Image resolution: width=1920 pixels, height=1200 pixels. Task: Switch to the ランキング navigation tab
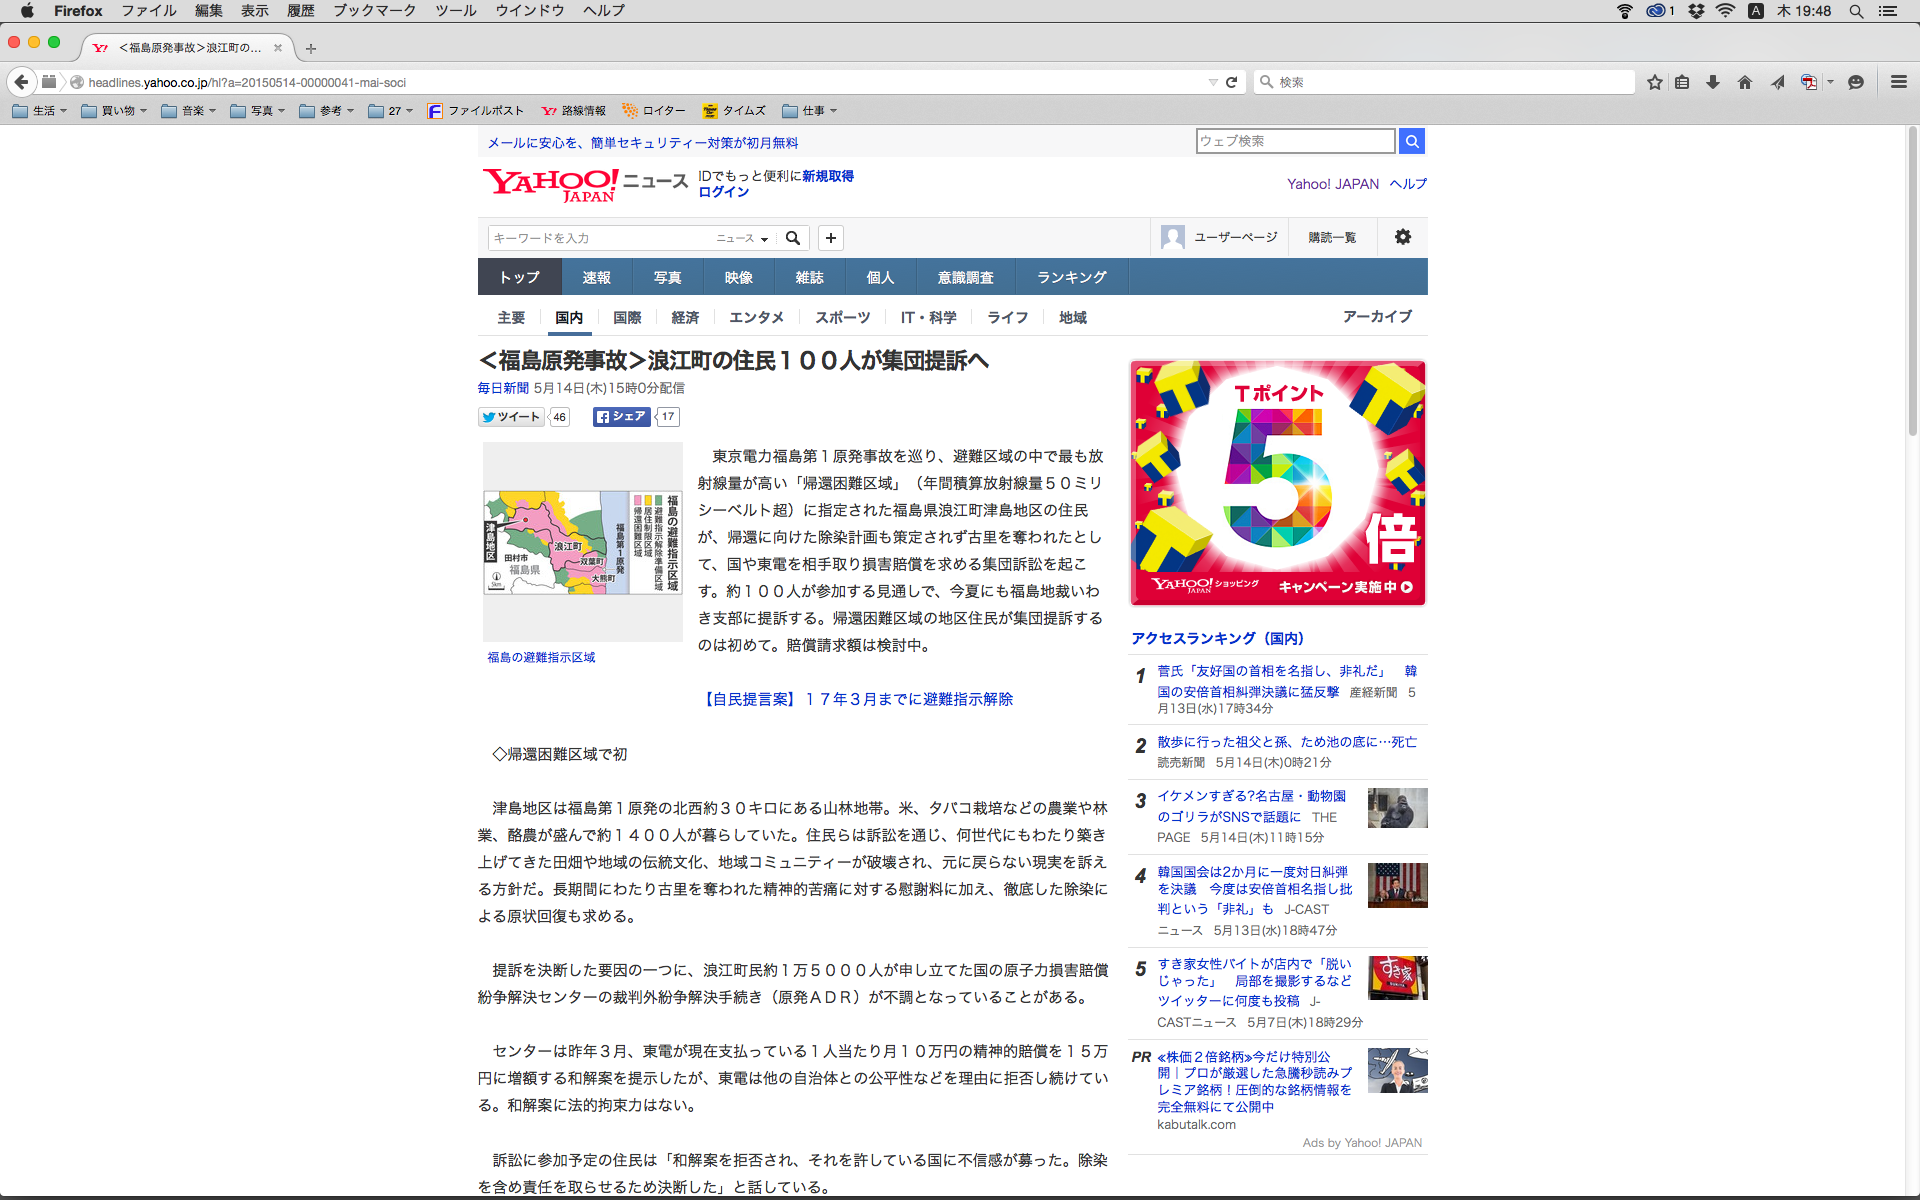point(1071,277)
